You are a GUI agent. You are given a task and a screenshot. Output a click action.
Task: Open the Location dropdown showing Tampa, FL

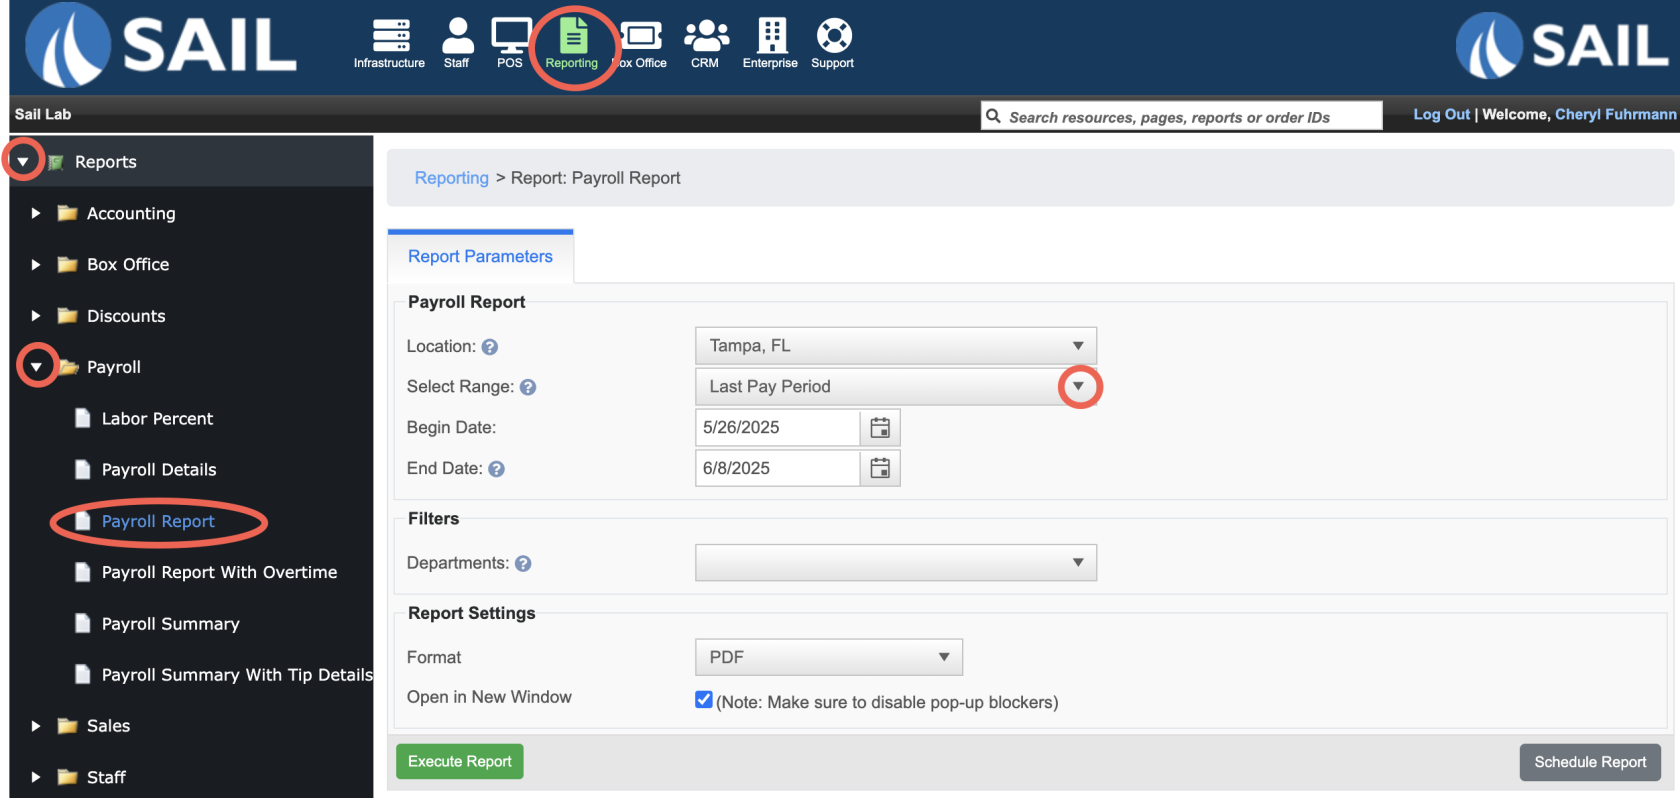pyautogui.click(x=896, y=346)
